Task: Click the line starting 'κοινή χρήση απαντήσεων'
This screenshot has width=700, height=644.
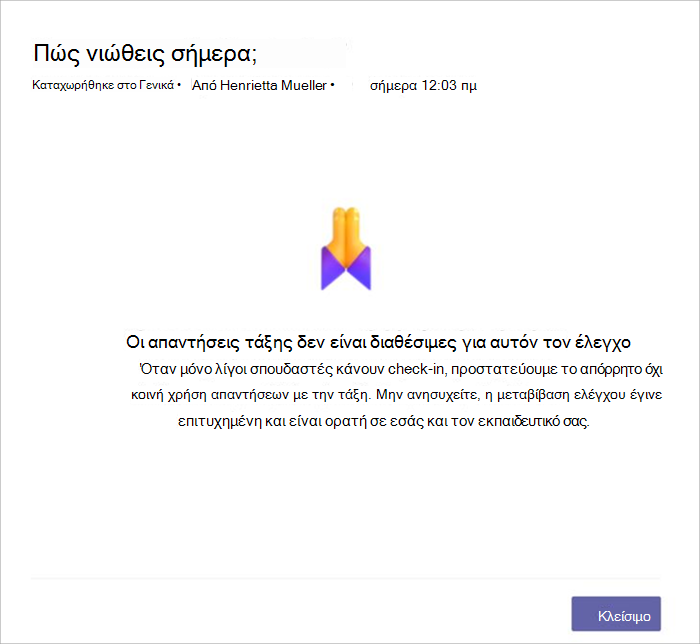Action: click(x=396, y=395)
